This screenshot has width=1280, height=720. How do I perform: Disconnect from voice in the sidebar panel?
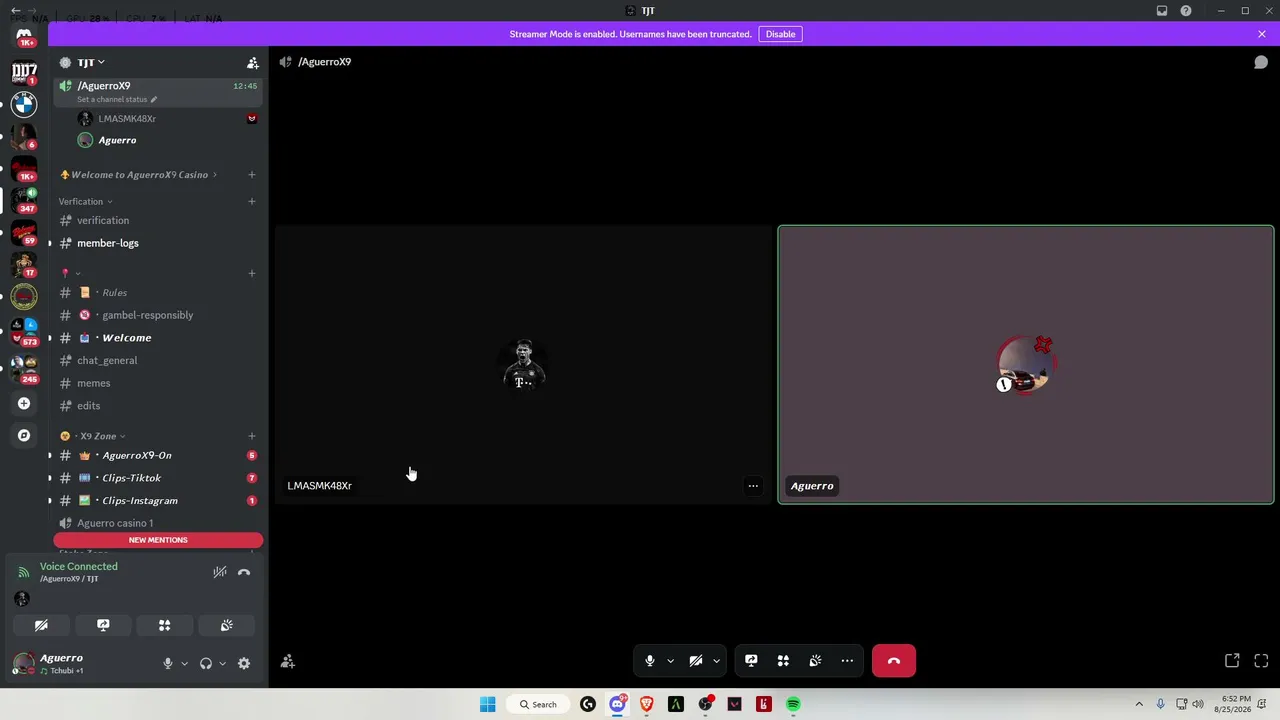point(244,572)
